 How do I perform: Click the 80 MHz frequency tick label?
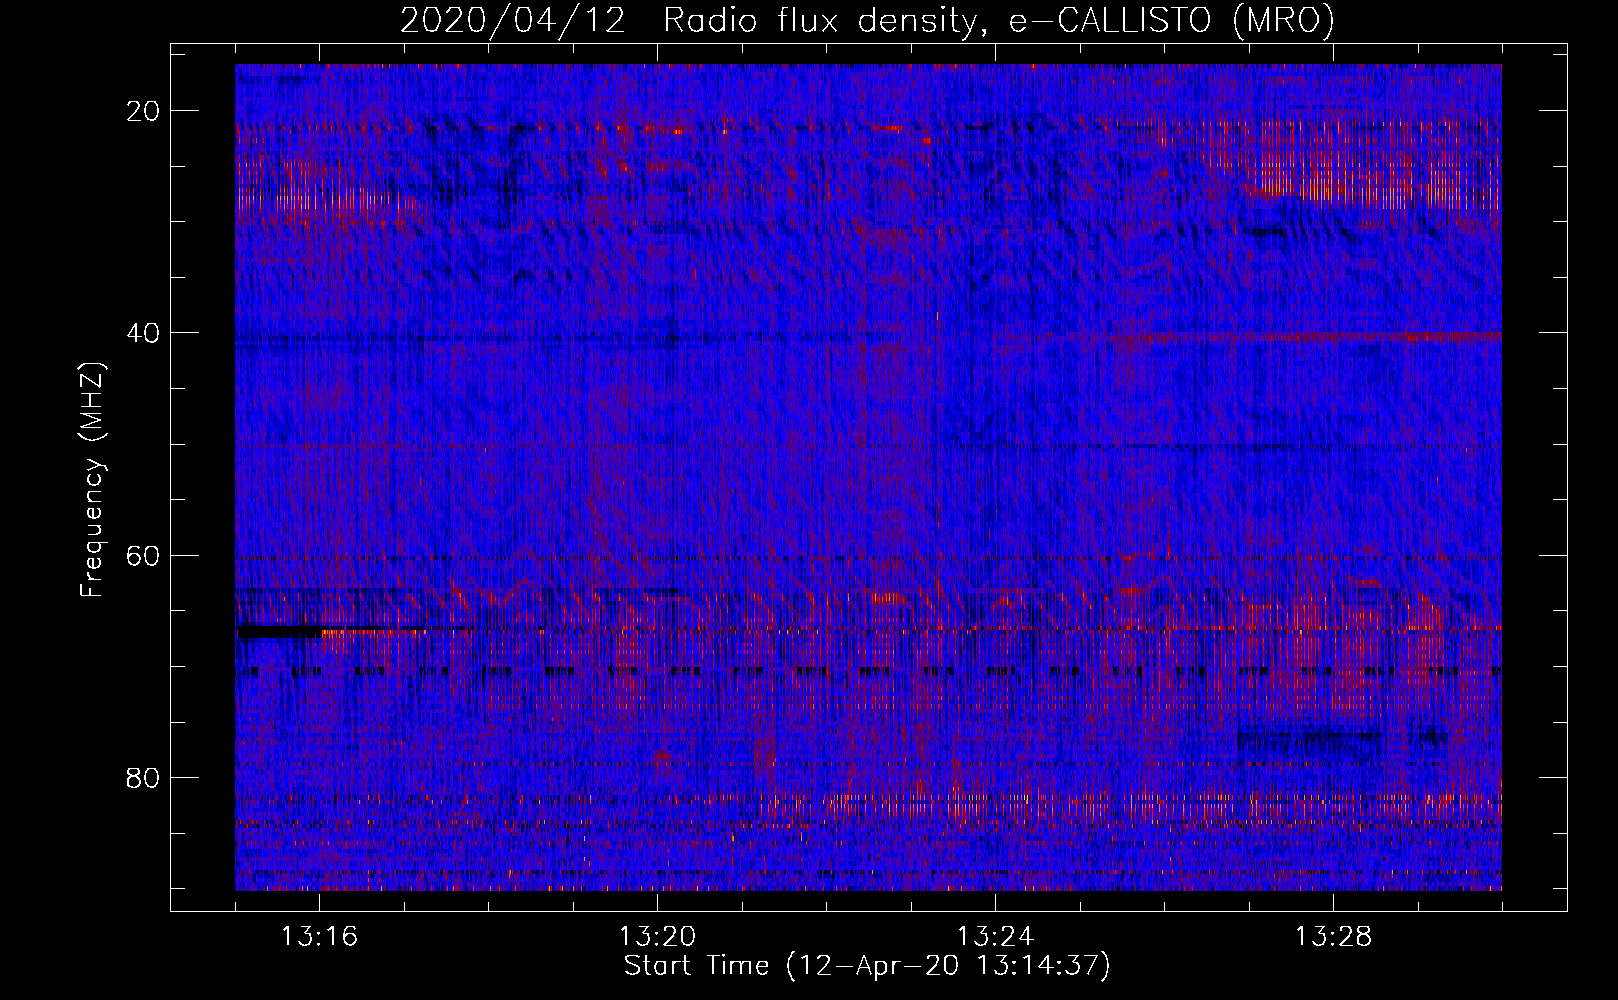144,777
